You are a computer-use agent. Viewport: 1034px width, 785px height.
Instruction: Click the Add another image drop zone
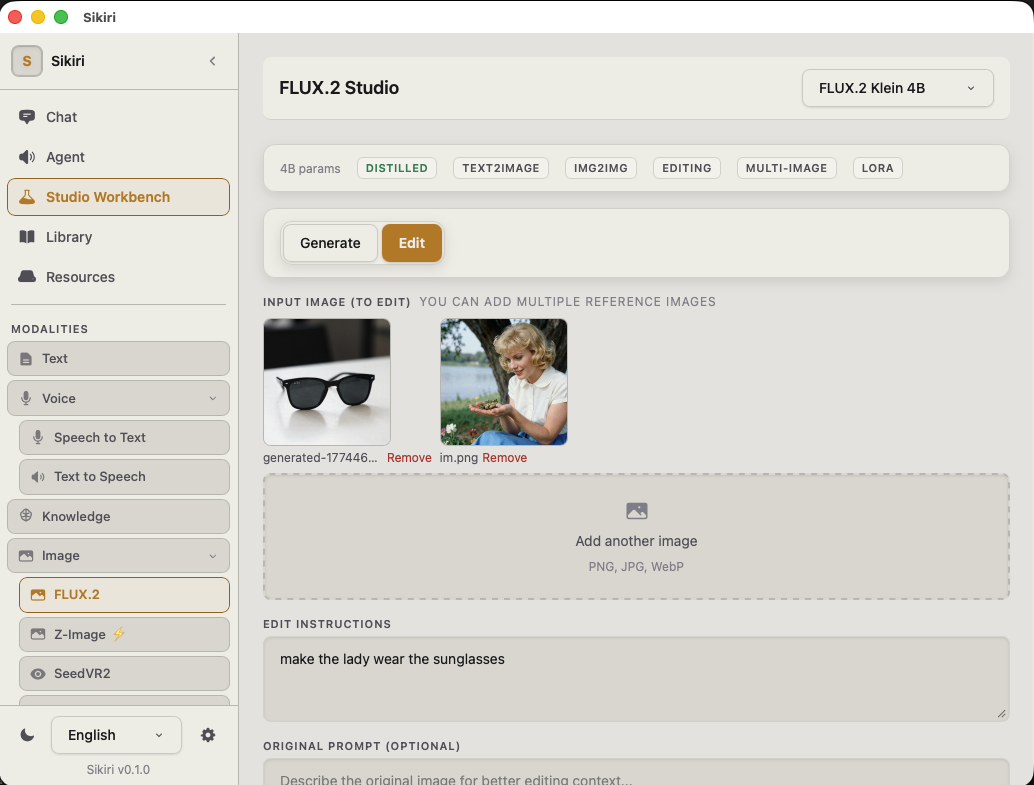(x=636, y=536)
